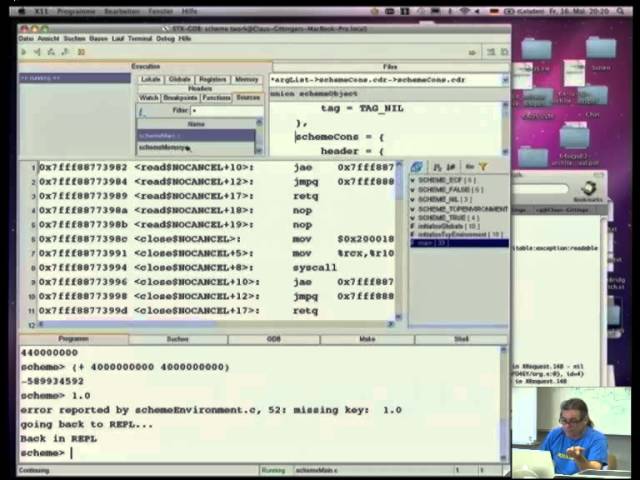Click the sort icon beside the globe icon

pos(437,167)
